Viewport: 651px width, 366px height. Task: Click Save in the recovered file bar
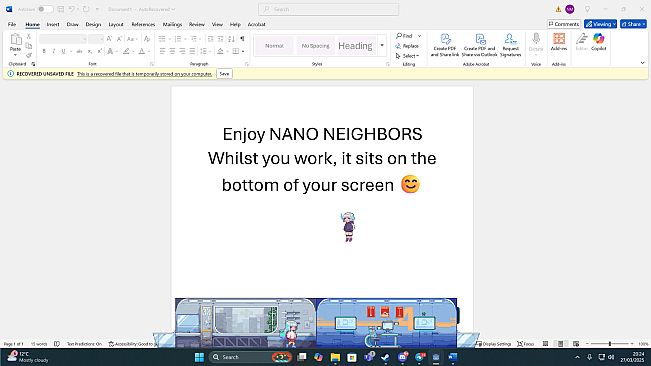pos(224,74)
